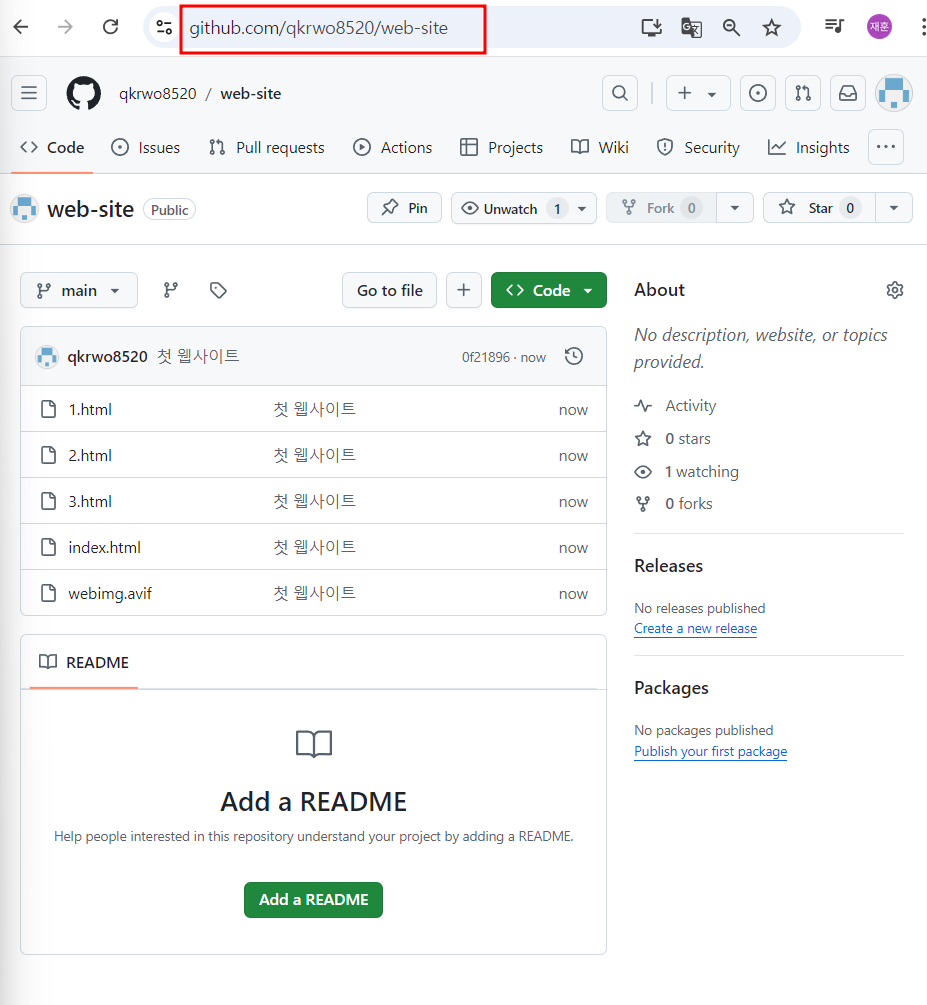Viewport: 927px width, 1005px height.
Task: Click the browser address bar URL
Action: (319, 28)
